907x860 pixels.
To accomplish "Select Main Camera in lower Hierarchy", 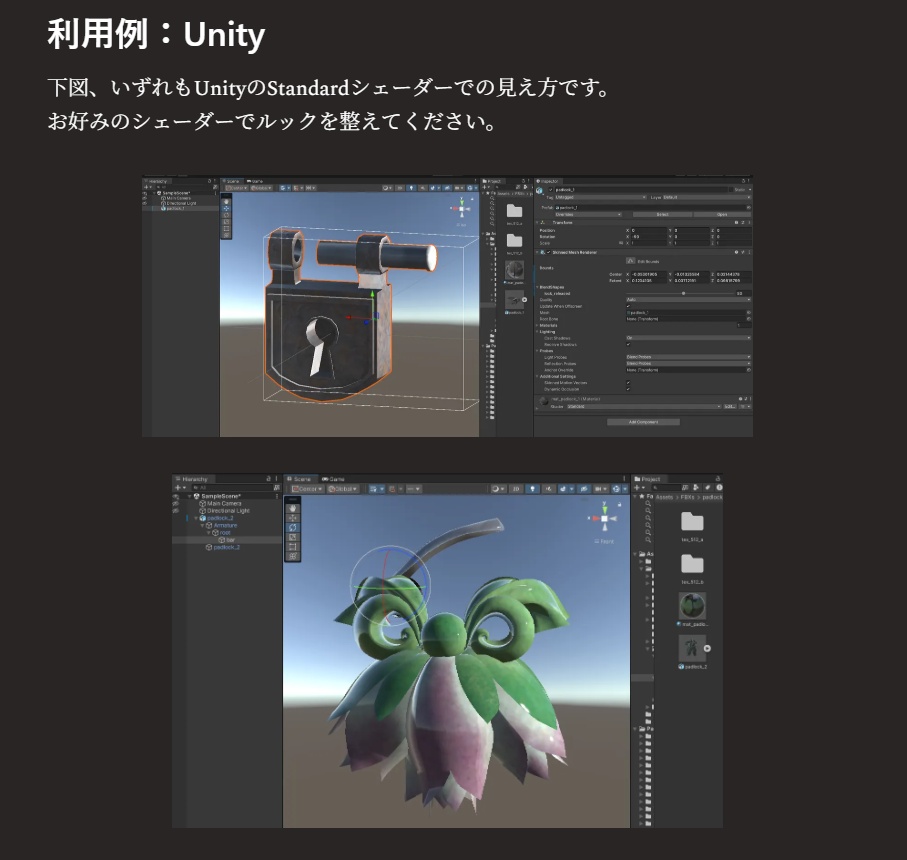I will pyautogui.click(x=220, y=503).
